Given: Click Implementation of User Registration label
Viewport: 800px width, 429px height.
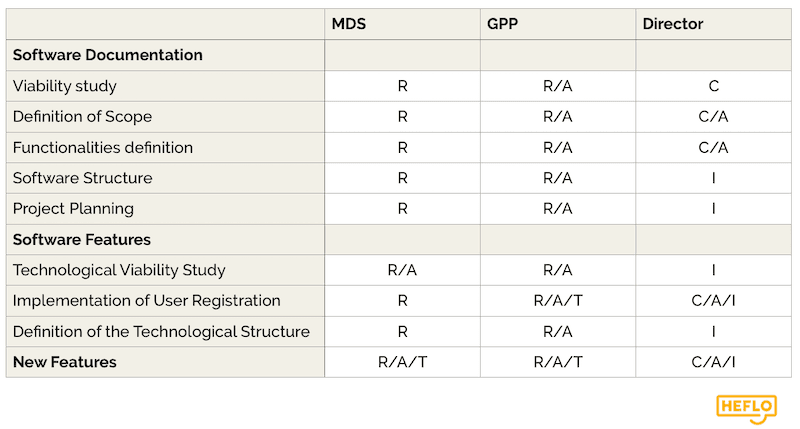Looking at the screenshot, I should [147, 301].
